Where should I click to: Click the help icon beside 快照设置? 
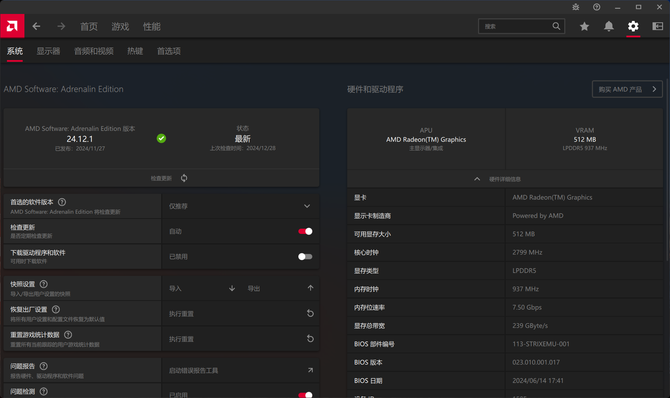[44, 284]
